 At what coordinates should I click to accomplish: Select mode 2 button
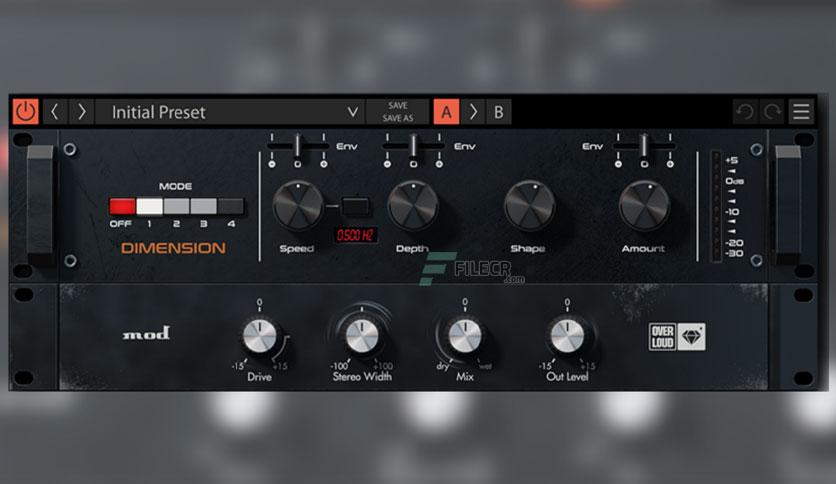[x=176, y=206]
